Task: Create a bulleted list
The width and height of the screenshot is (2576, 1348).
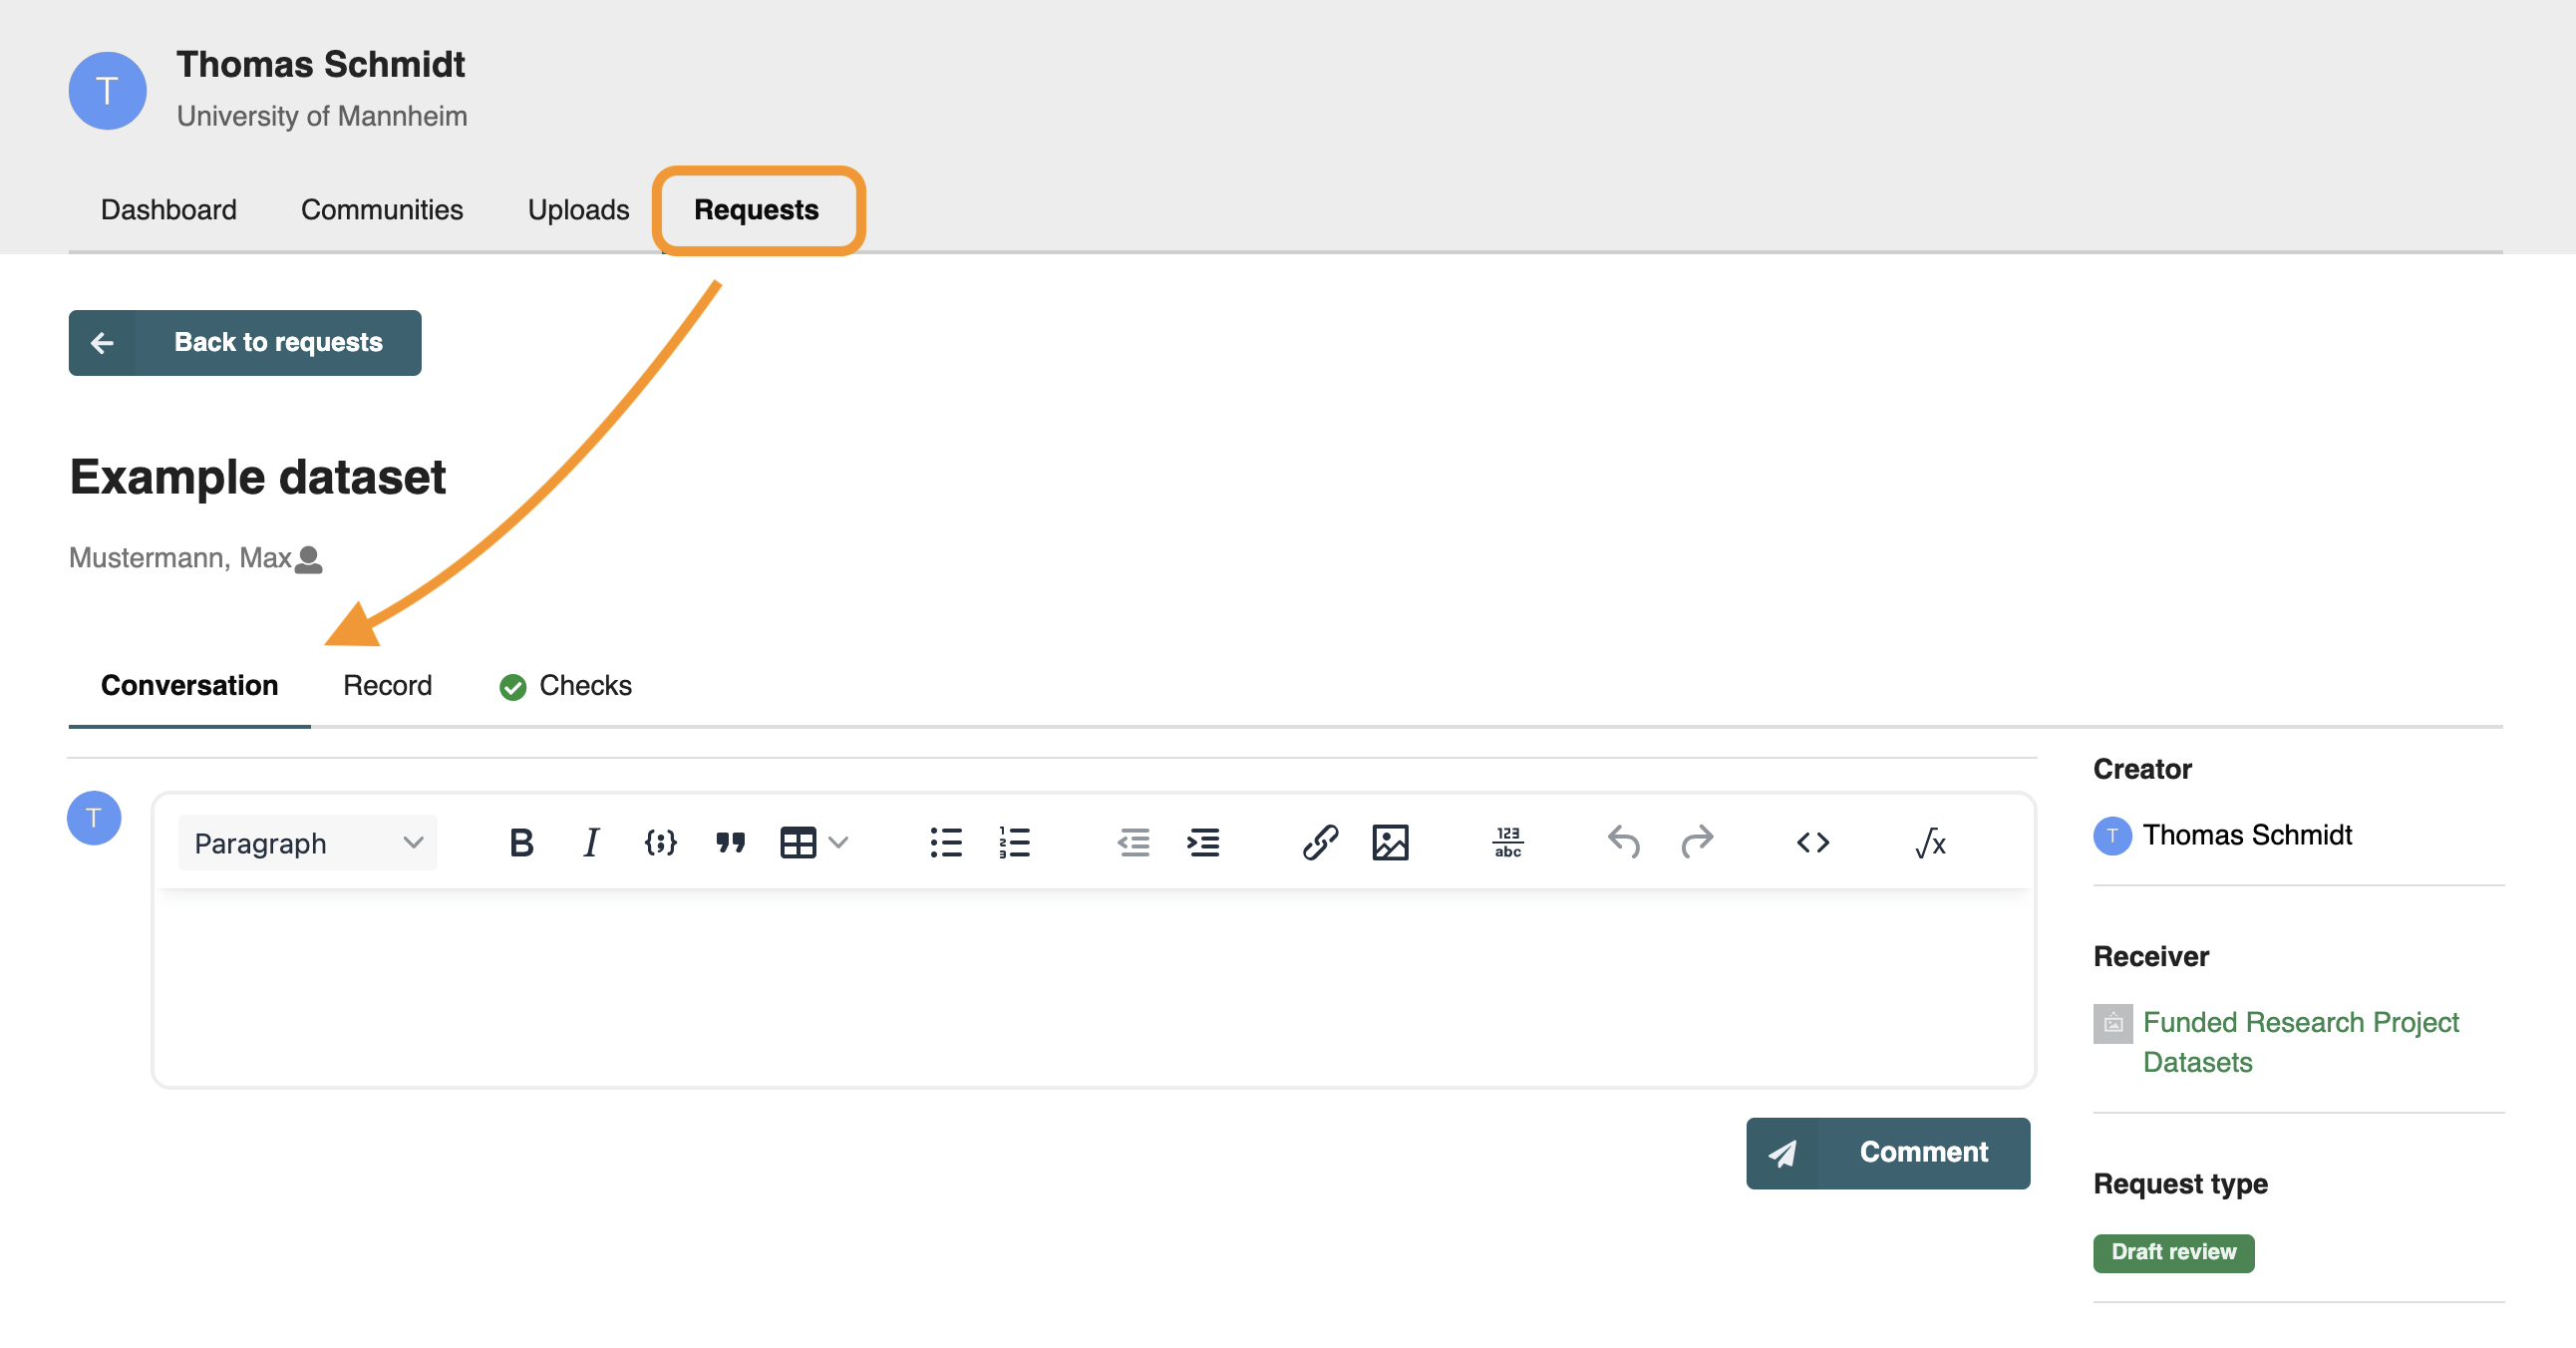Action: [945, 843]
